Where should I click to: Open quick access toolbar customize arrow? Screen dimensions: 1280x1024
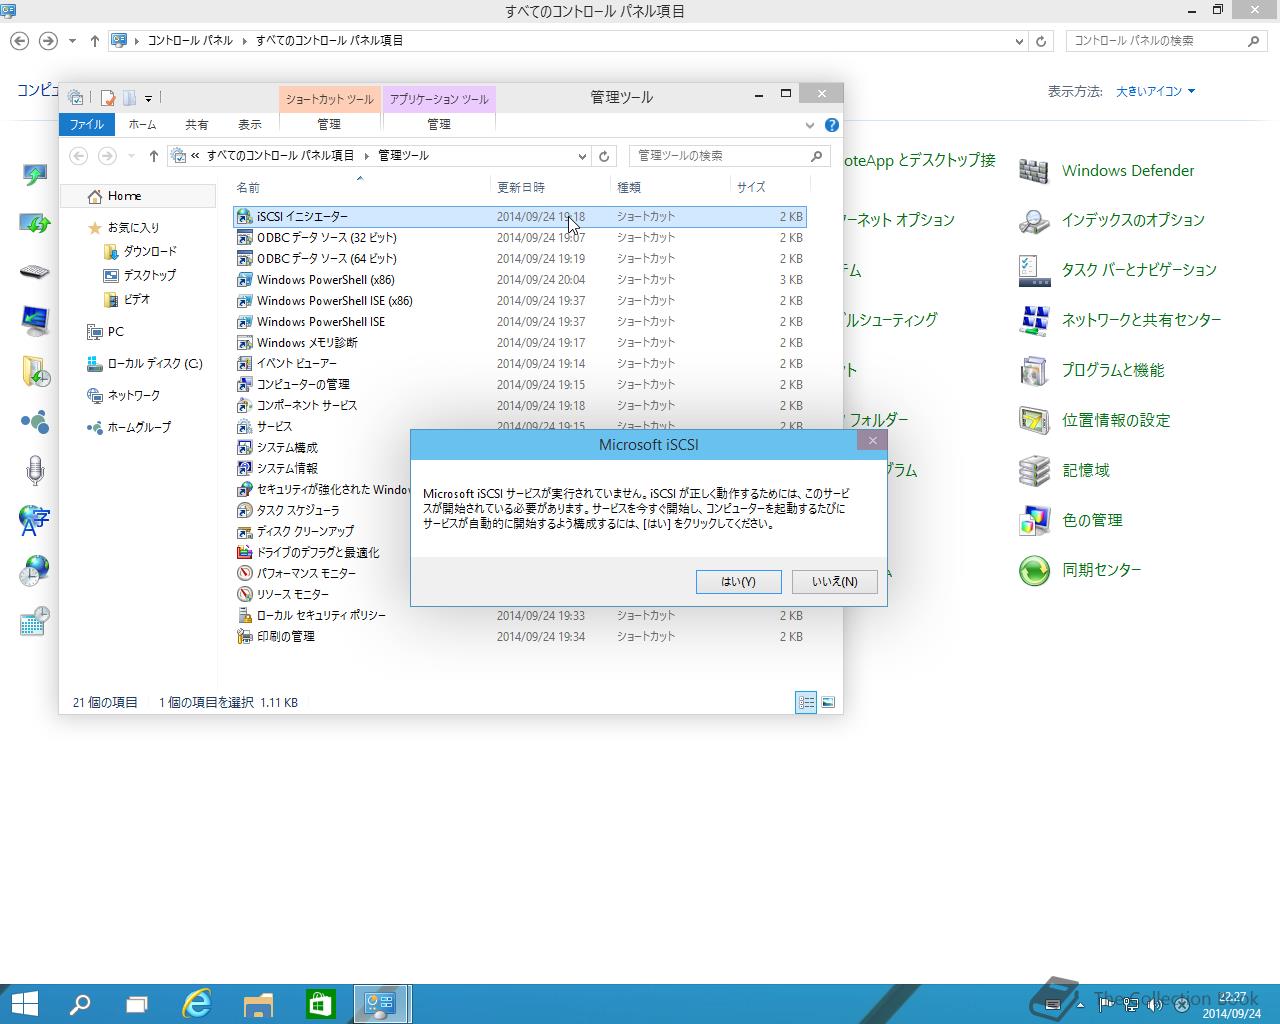(x=148, y=98)
